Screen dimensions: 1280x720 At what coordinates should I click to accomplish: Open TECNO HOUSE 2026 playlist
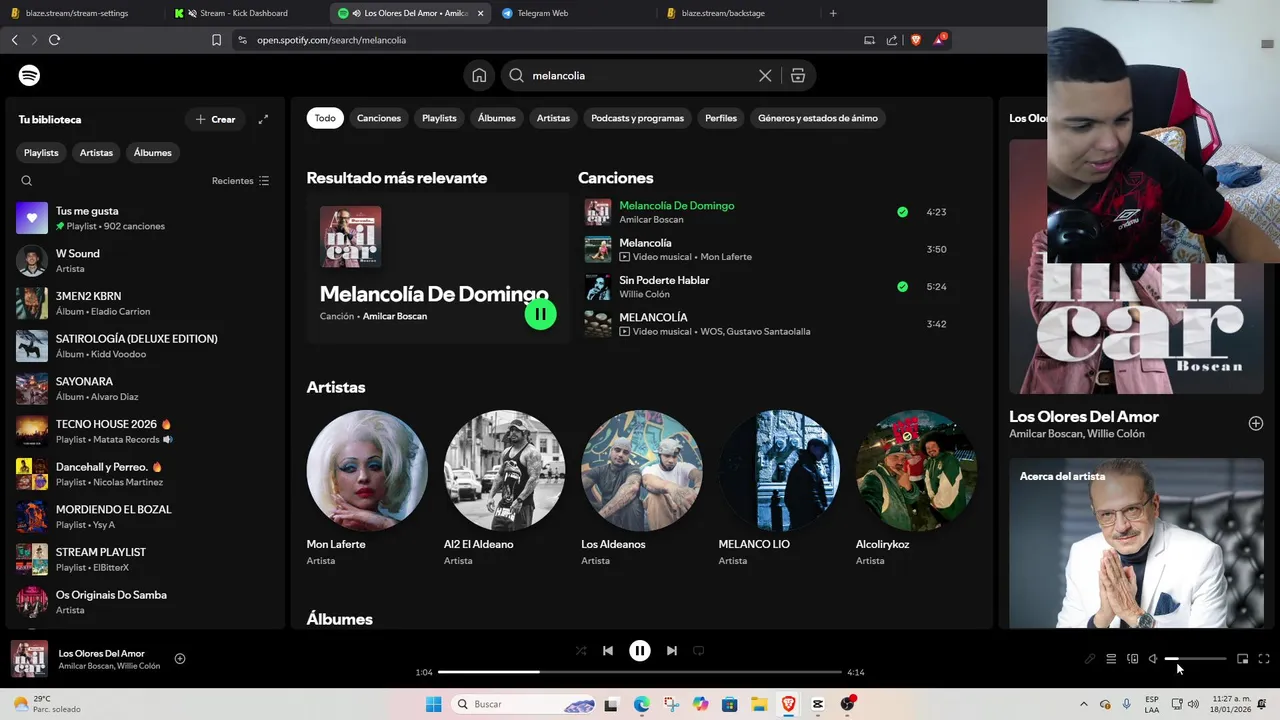coord(145,431)
